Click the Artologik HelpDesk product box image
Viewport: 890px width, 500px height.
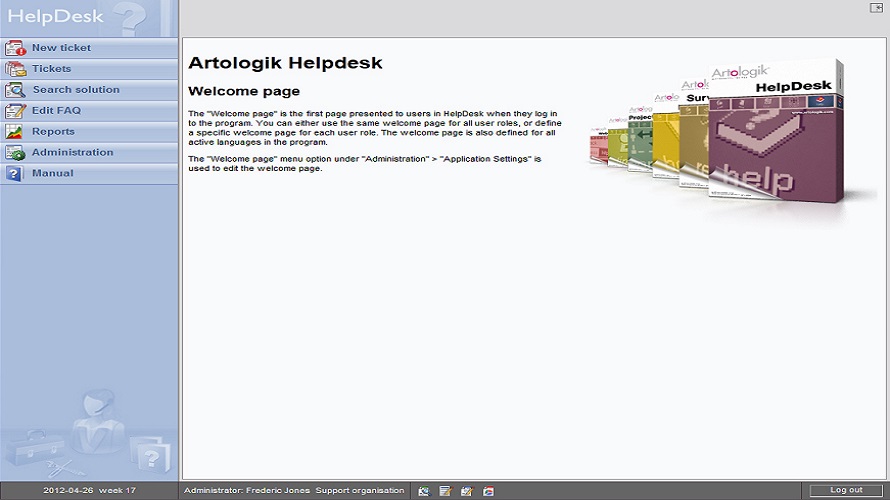pos(776,132)
